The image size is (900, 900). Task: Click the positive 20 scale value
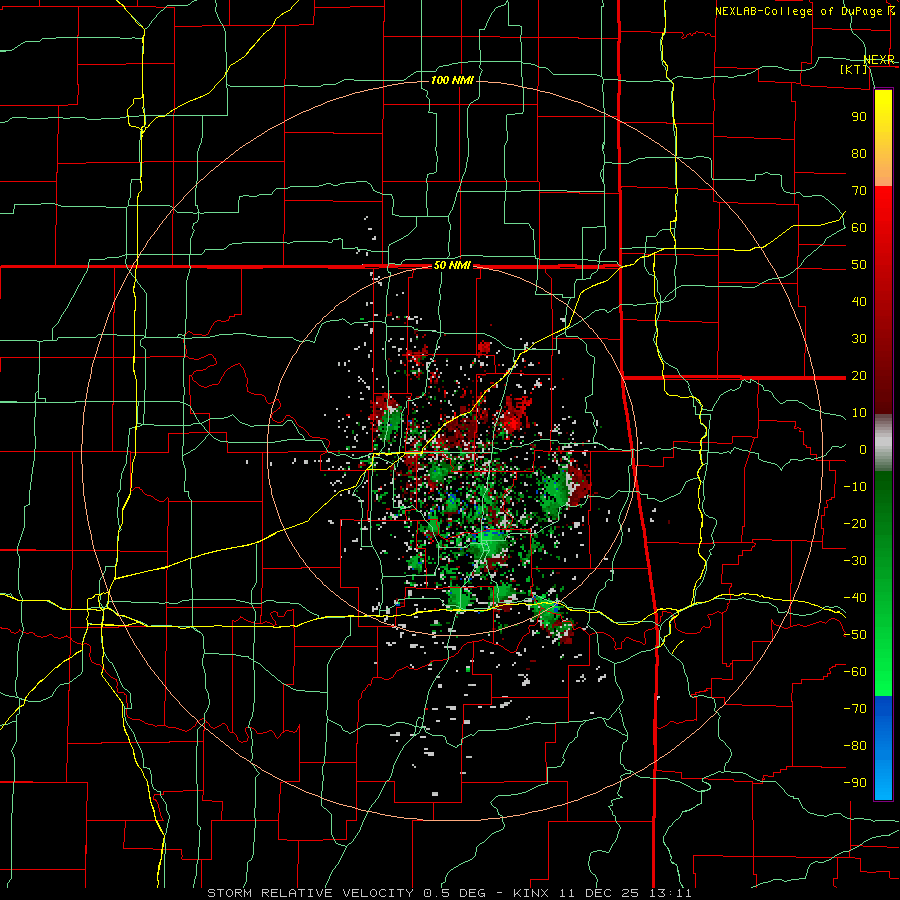(x=859, y=375)
